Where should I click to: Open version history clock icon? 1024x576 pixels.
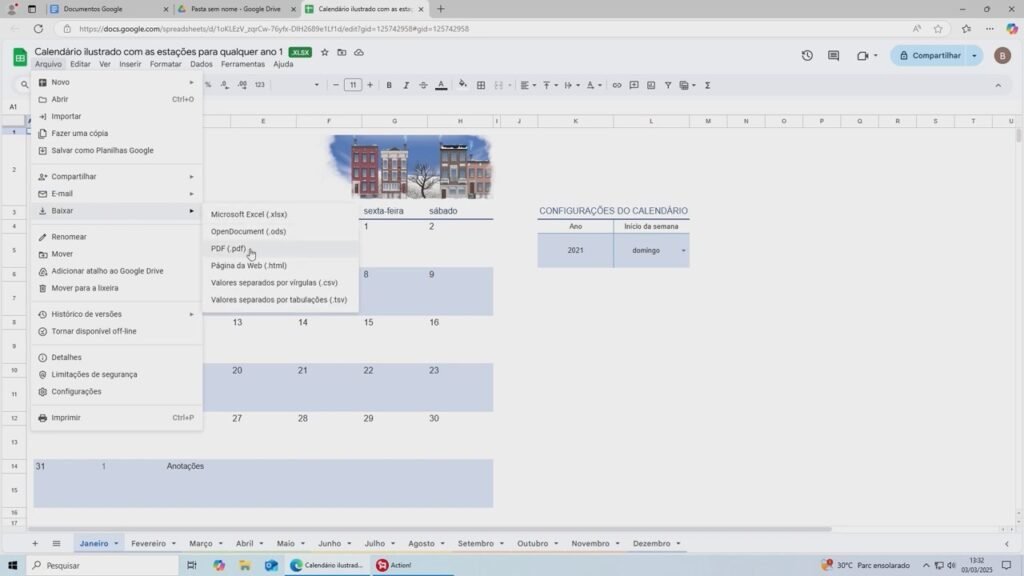tap(807, 56)
